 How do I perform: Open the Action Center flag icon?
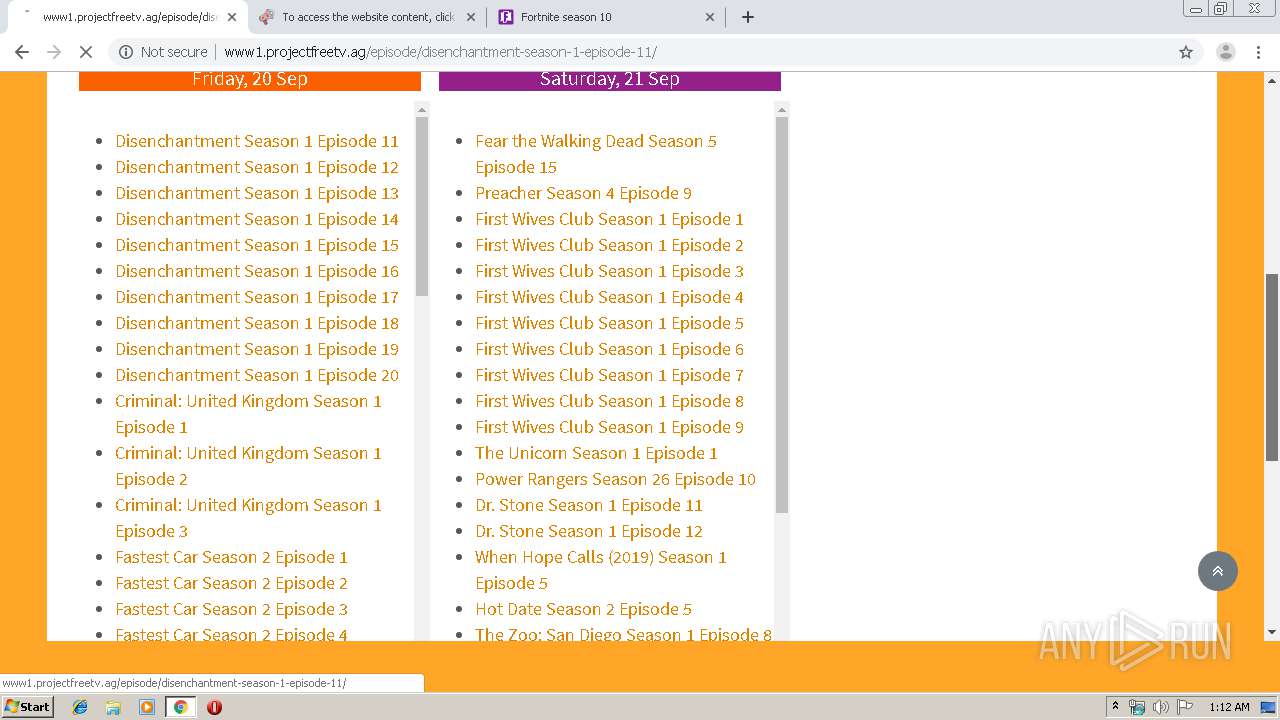(1183, 707)
